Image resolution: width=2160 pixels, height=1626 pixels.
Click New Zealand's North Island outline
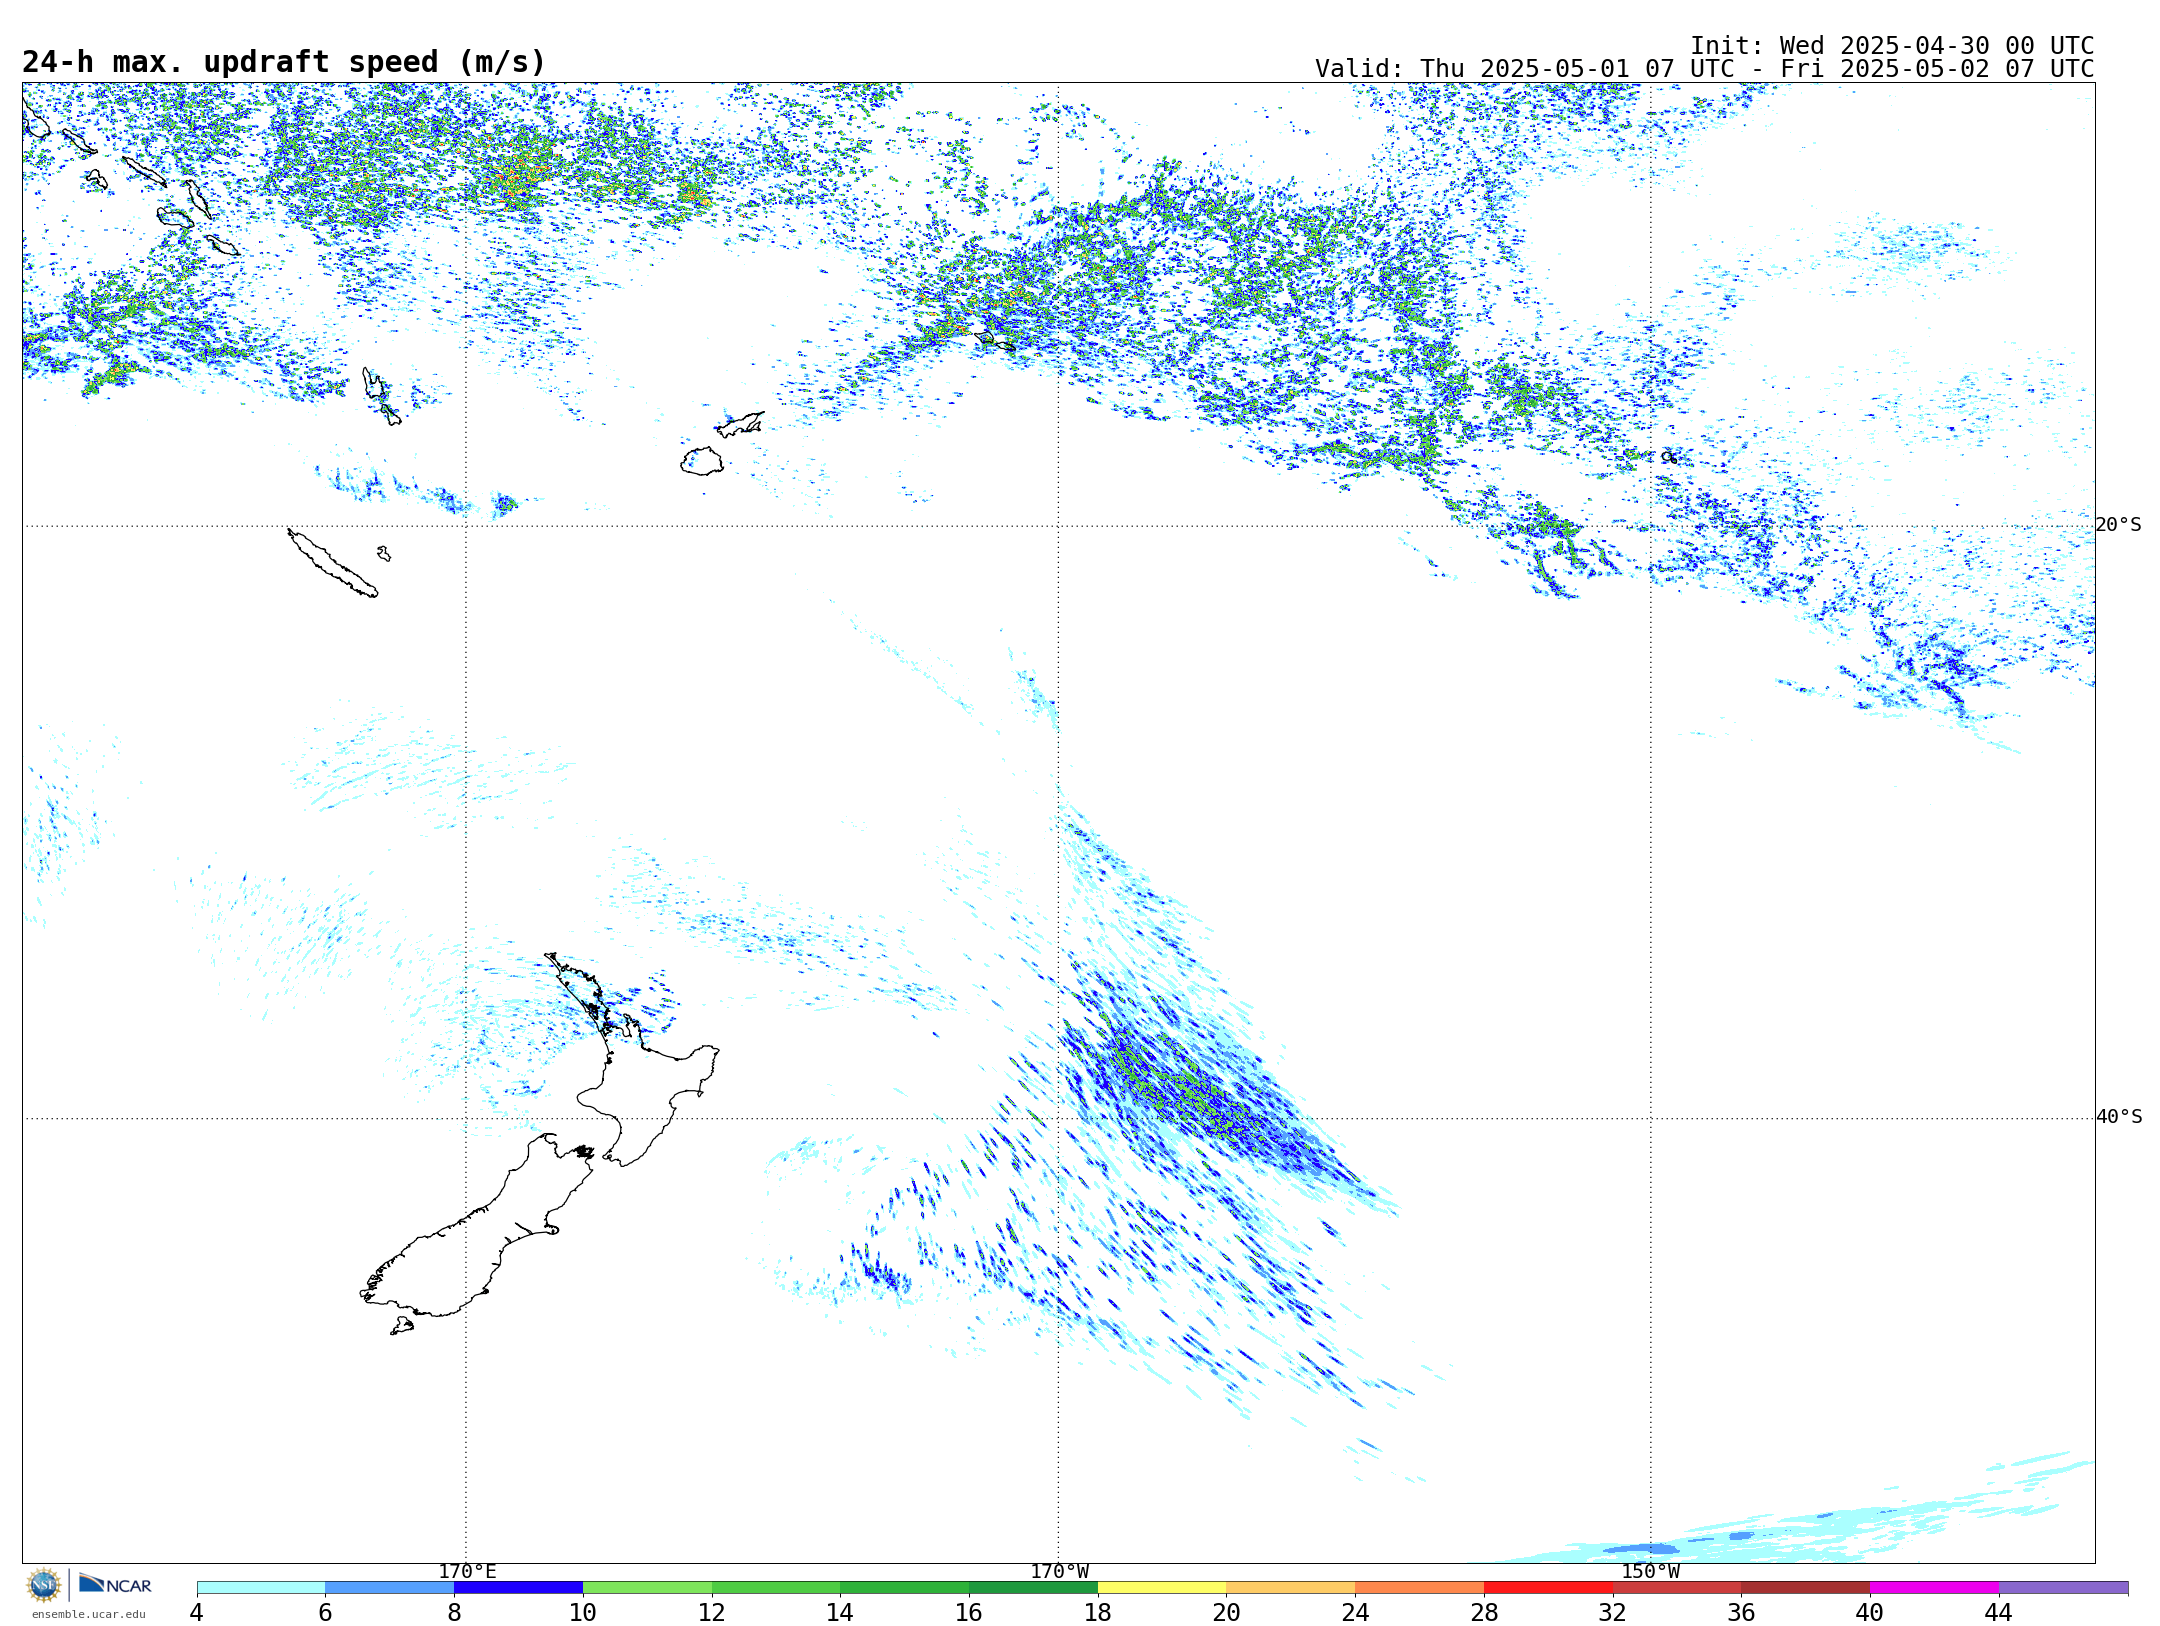pyautogui.click(x=630, y=1060)
